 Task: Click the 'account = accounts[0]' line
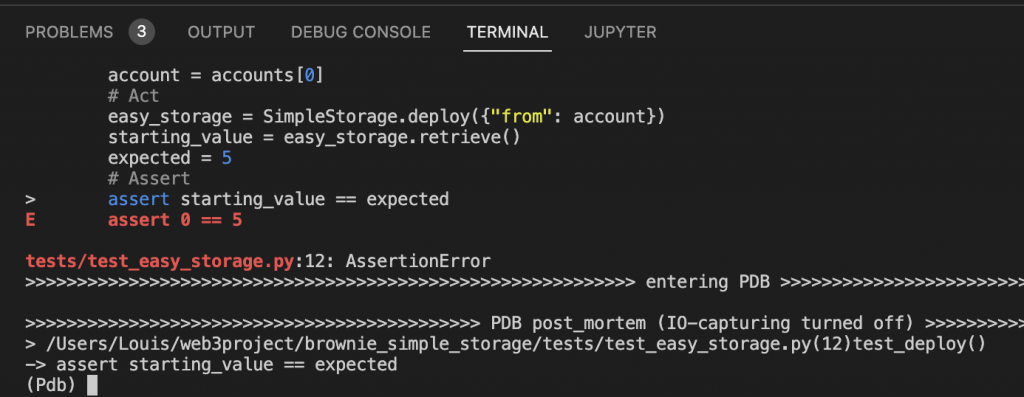point(216,75)
